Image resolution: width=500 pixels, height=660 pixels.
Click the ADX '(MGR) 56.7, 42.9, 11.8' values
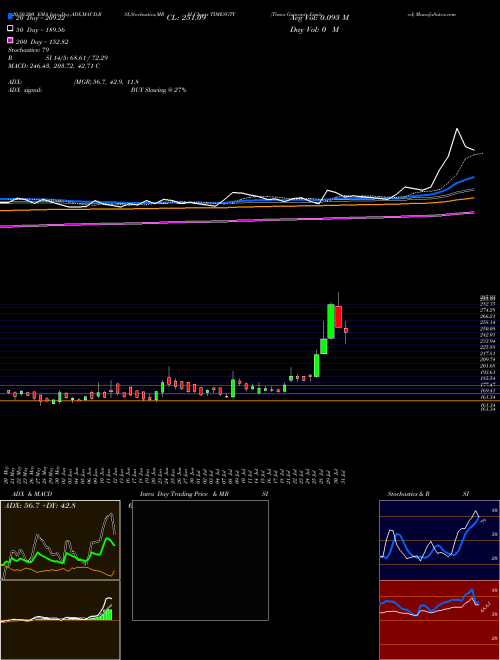tap(106, 82)
